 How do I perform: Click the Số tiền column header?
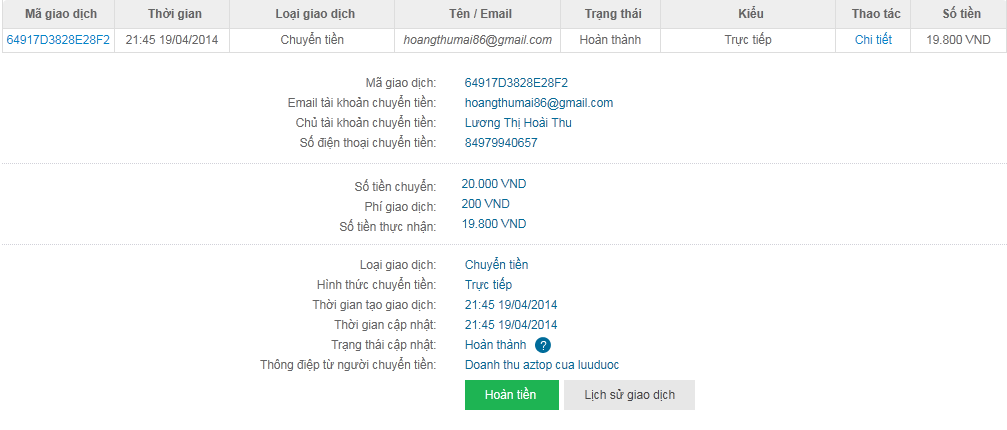click(x=960, y=15)
